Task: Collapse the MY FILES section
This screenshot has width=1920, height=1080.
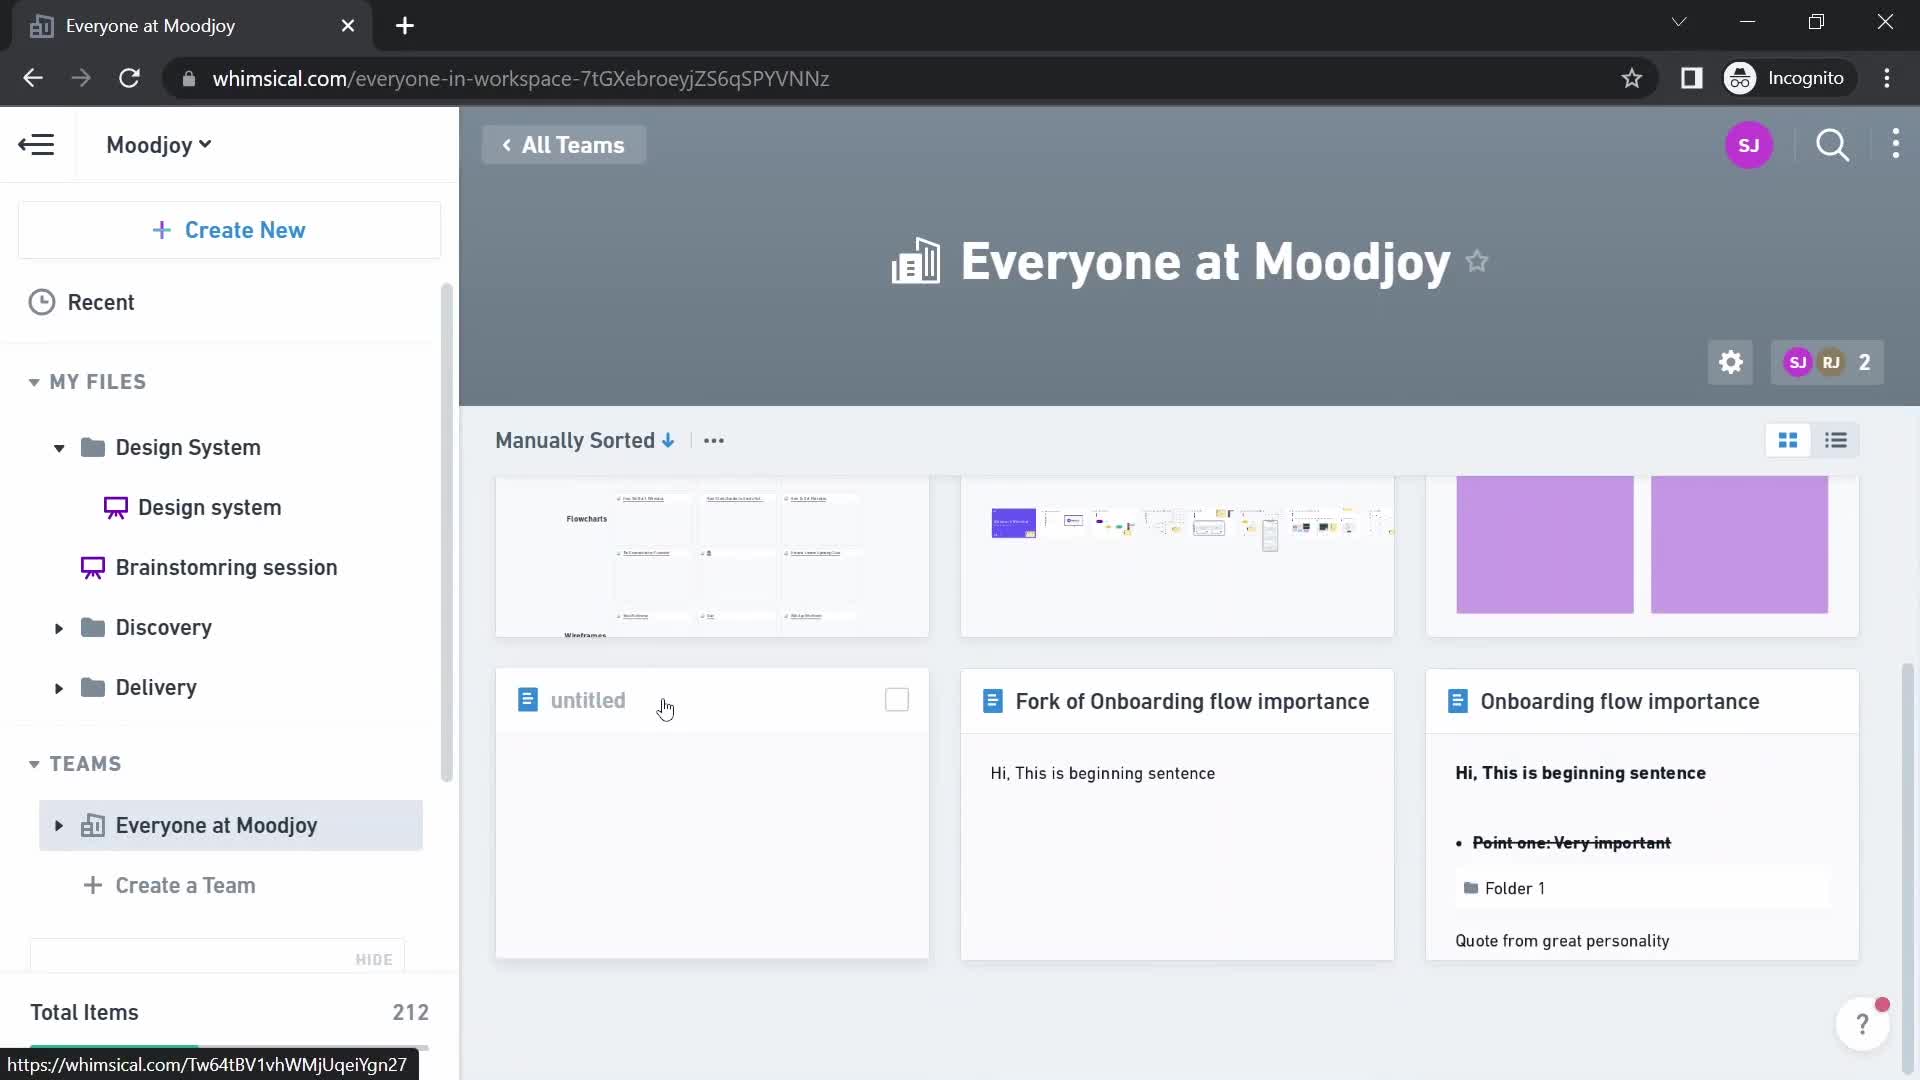Action: 34,382
